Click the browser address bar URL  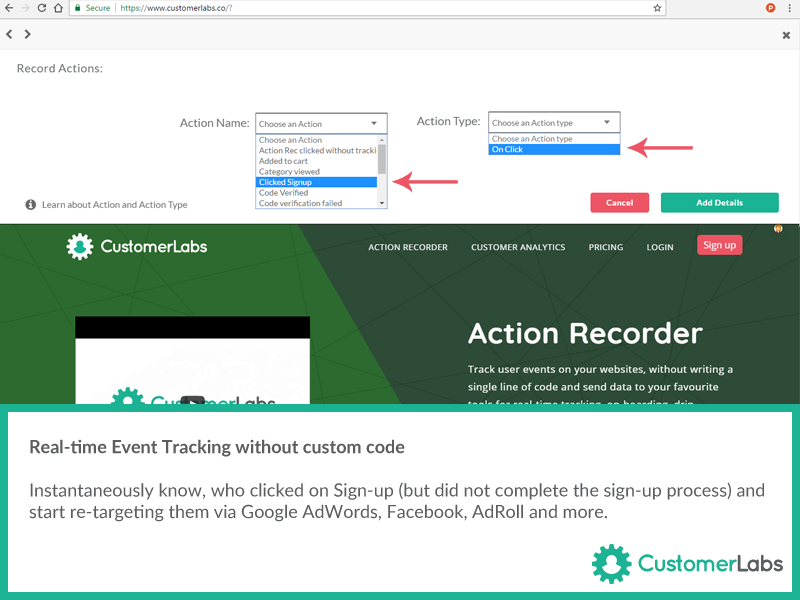click(176, 8)
